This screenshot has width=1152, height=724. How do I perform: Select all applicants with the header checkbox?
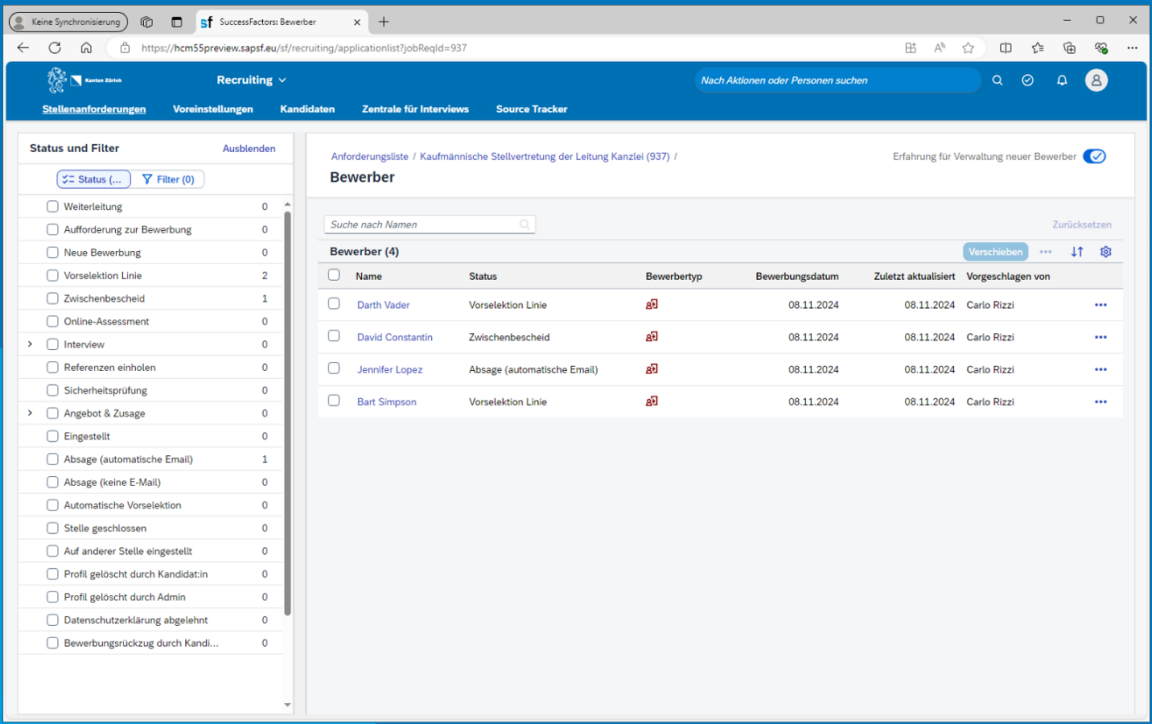coord(334,275)
